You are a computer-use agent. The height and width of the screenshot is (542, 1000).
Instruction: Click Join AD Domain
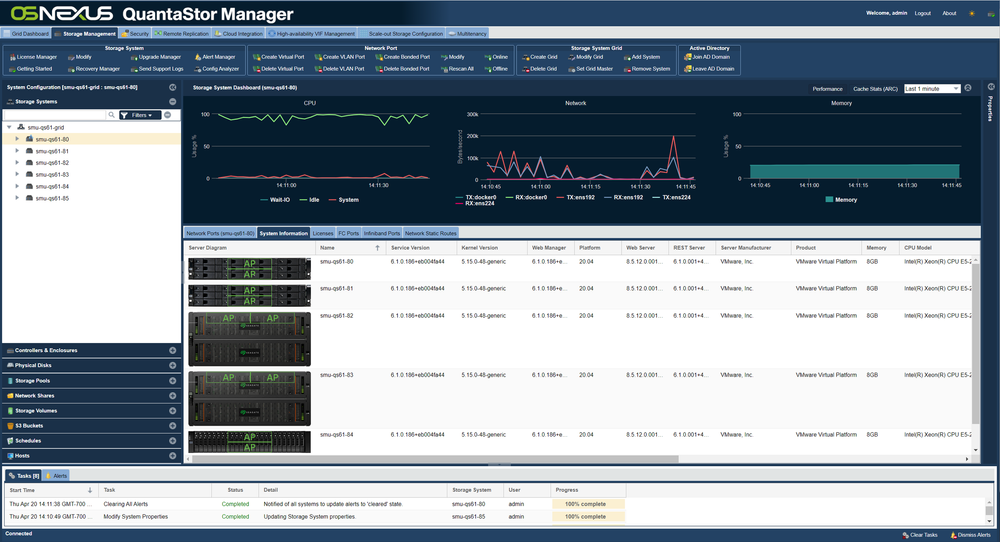(707, 57)
